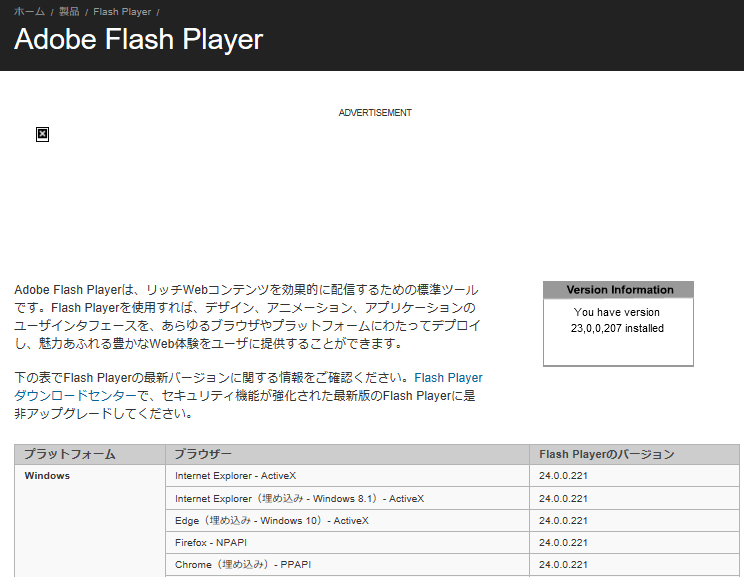Click the Internet Explorer - ActiveX cell
This screenshot has width=744, height=577.
tap(347, 476)
